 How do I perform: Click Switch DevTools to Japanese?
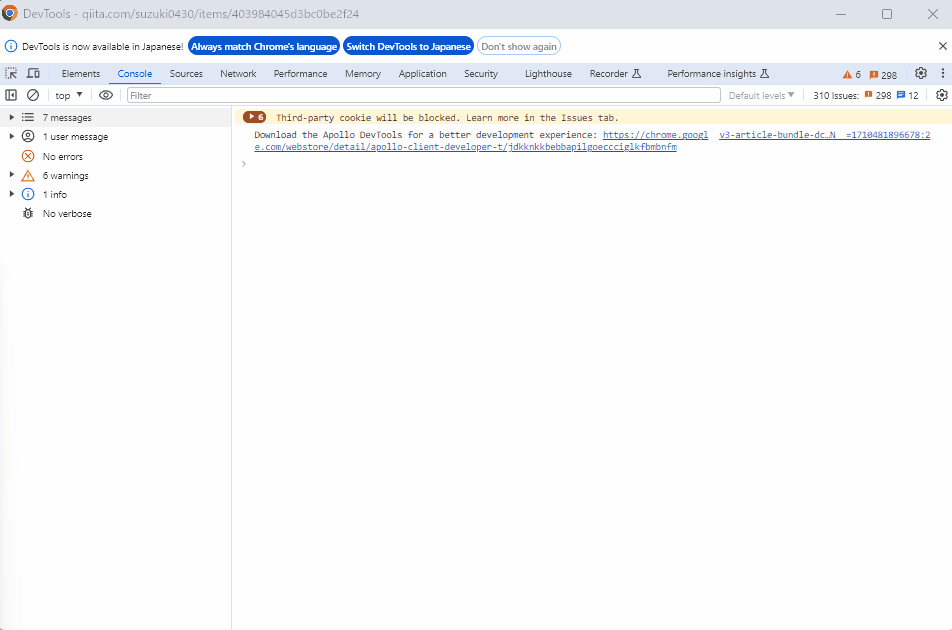408,45
